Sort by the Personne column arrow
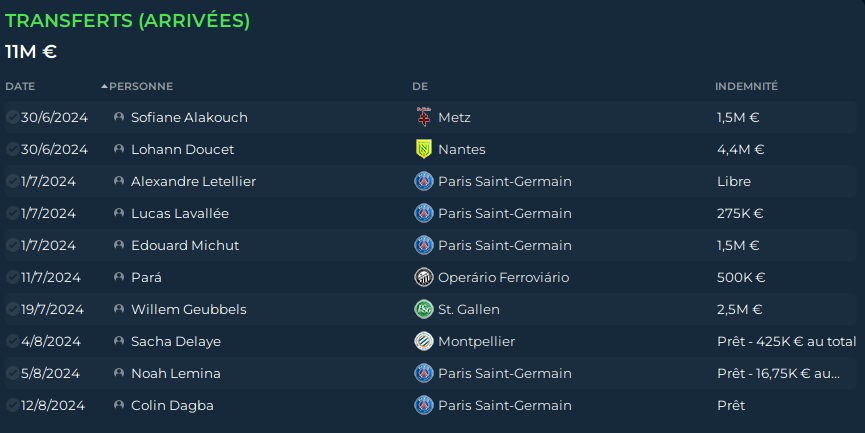The height and width of the screenshot is (433, 865). [104, 86]
